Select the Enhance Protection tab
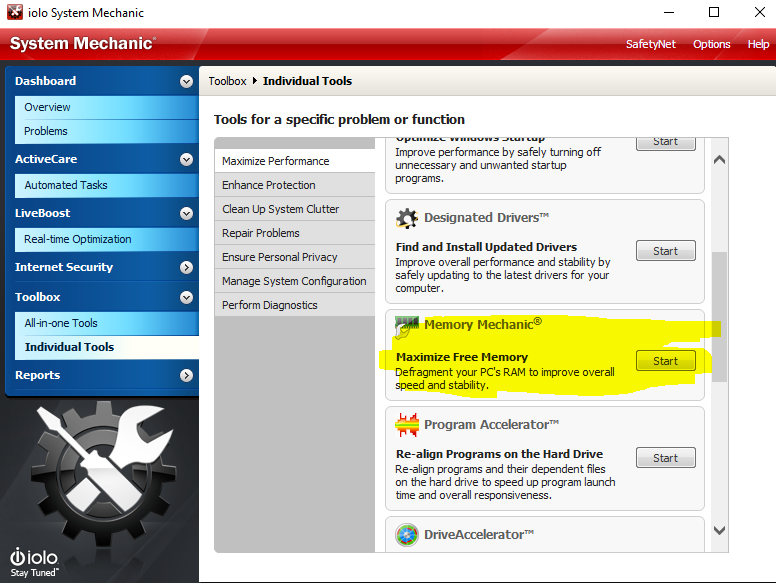This screenshot has height=583, width=776. [x=268, y=185]
